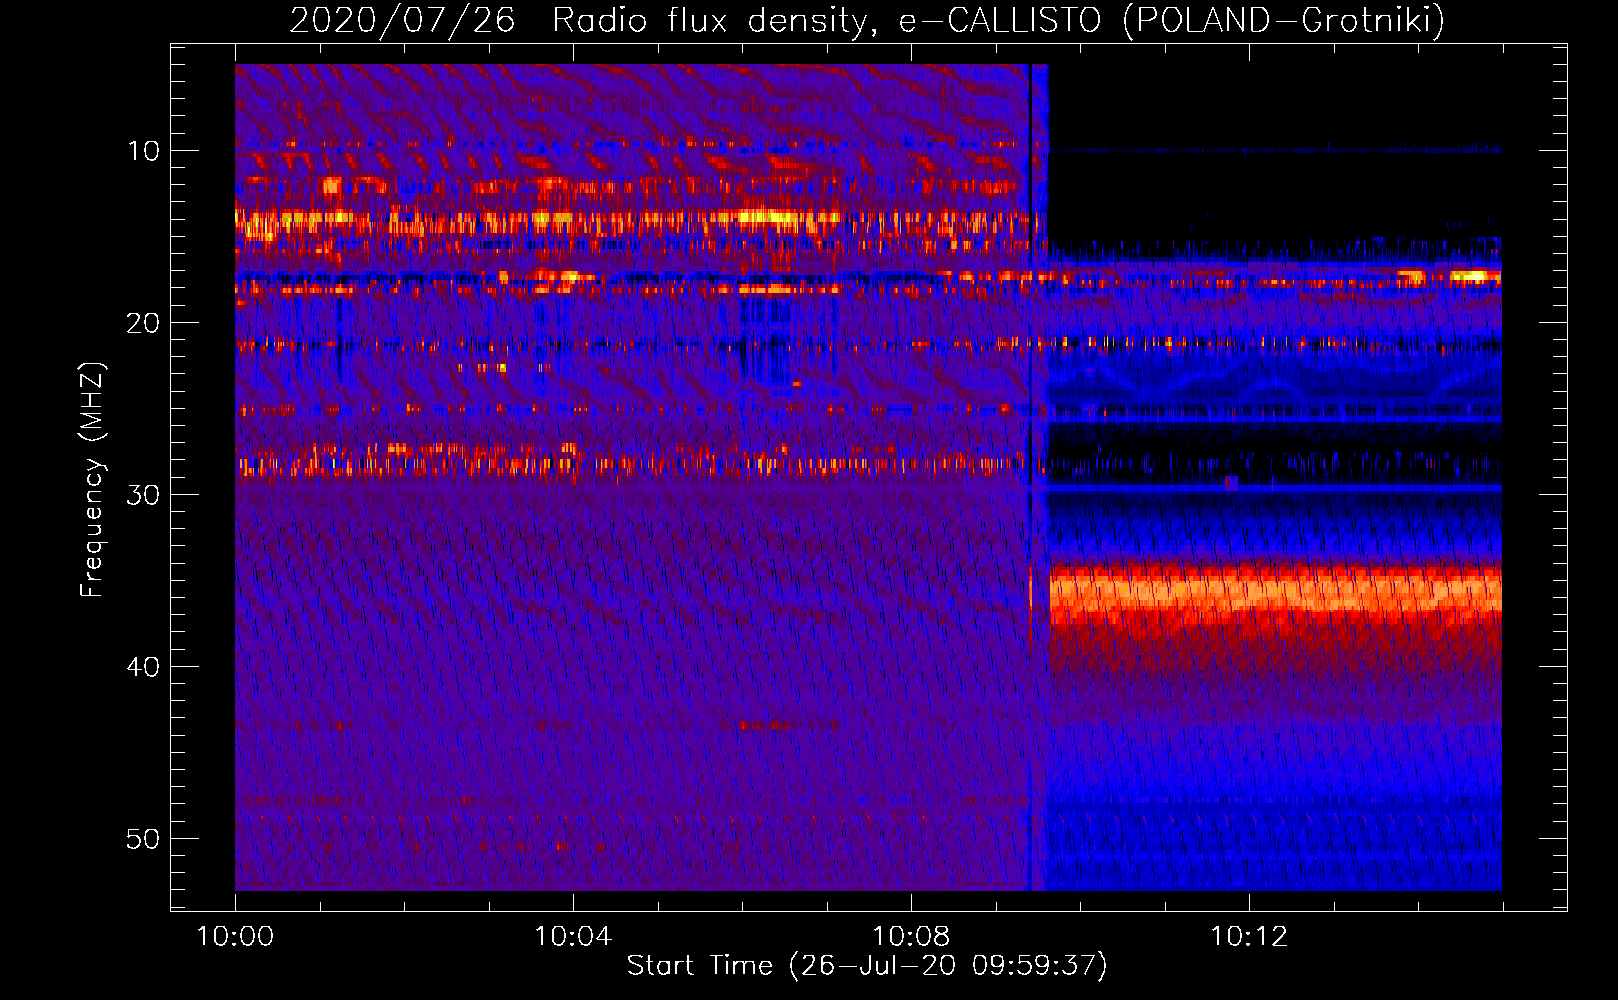Click the 'Frequency (MHZ)' axis label

[92, 479]
